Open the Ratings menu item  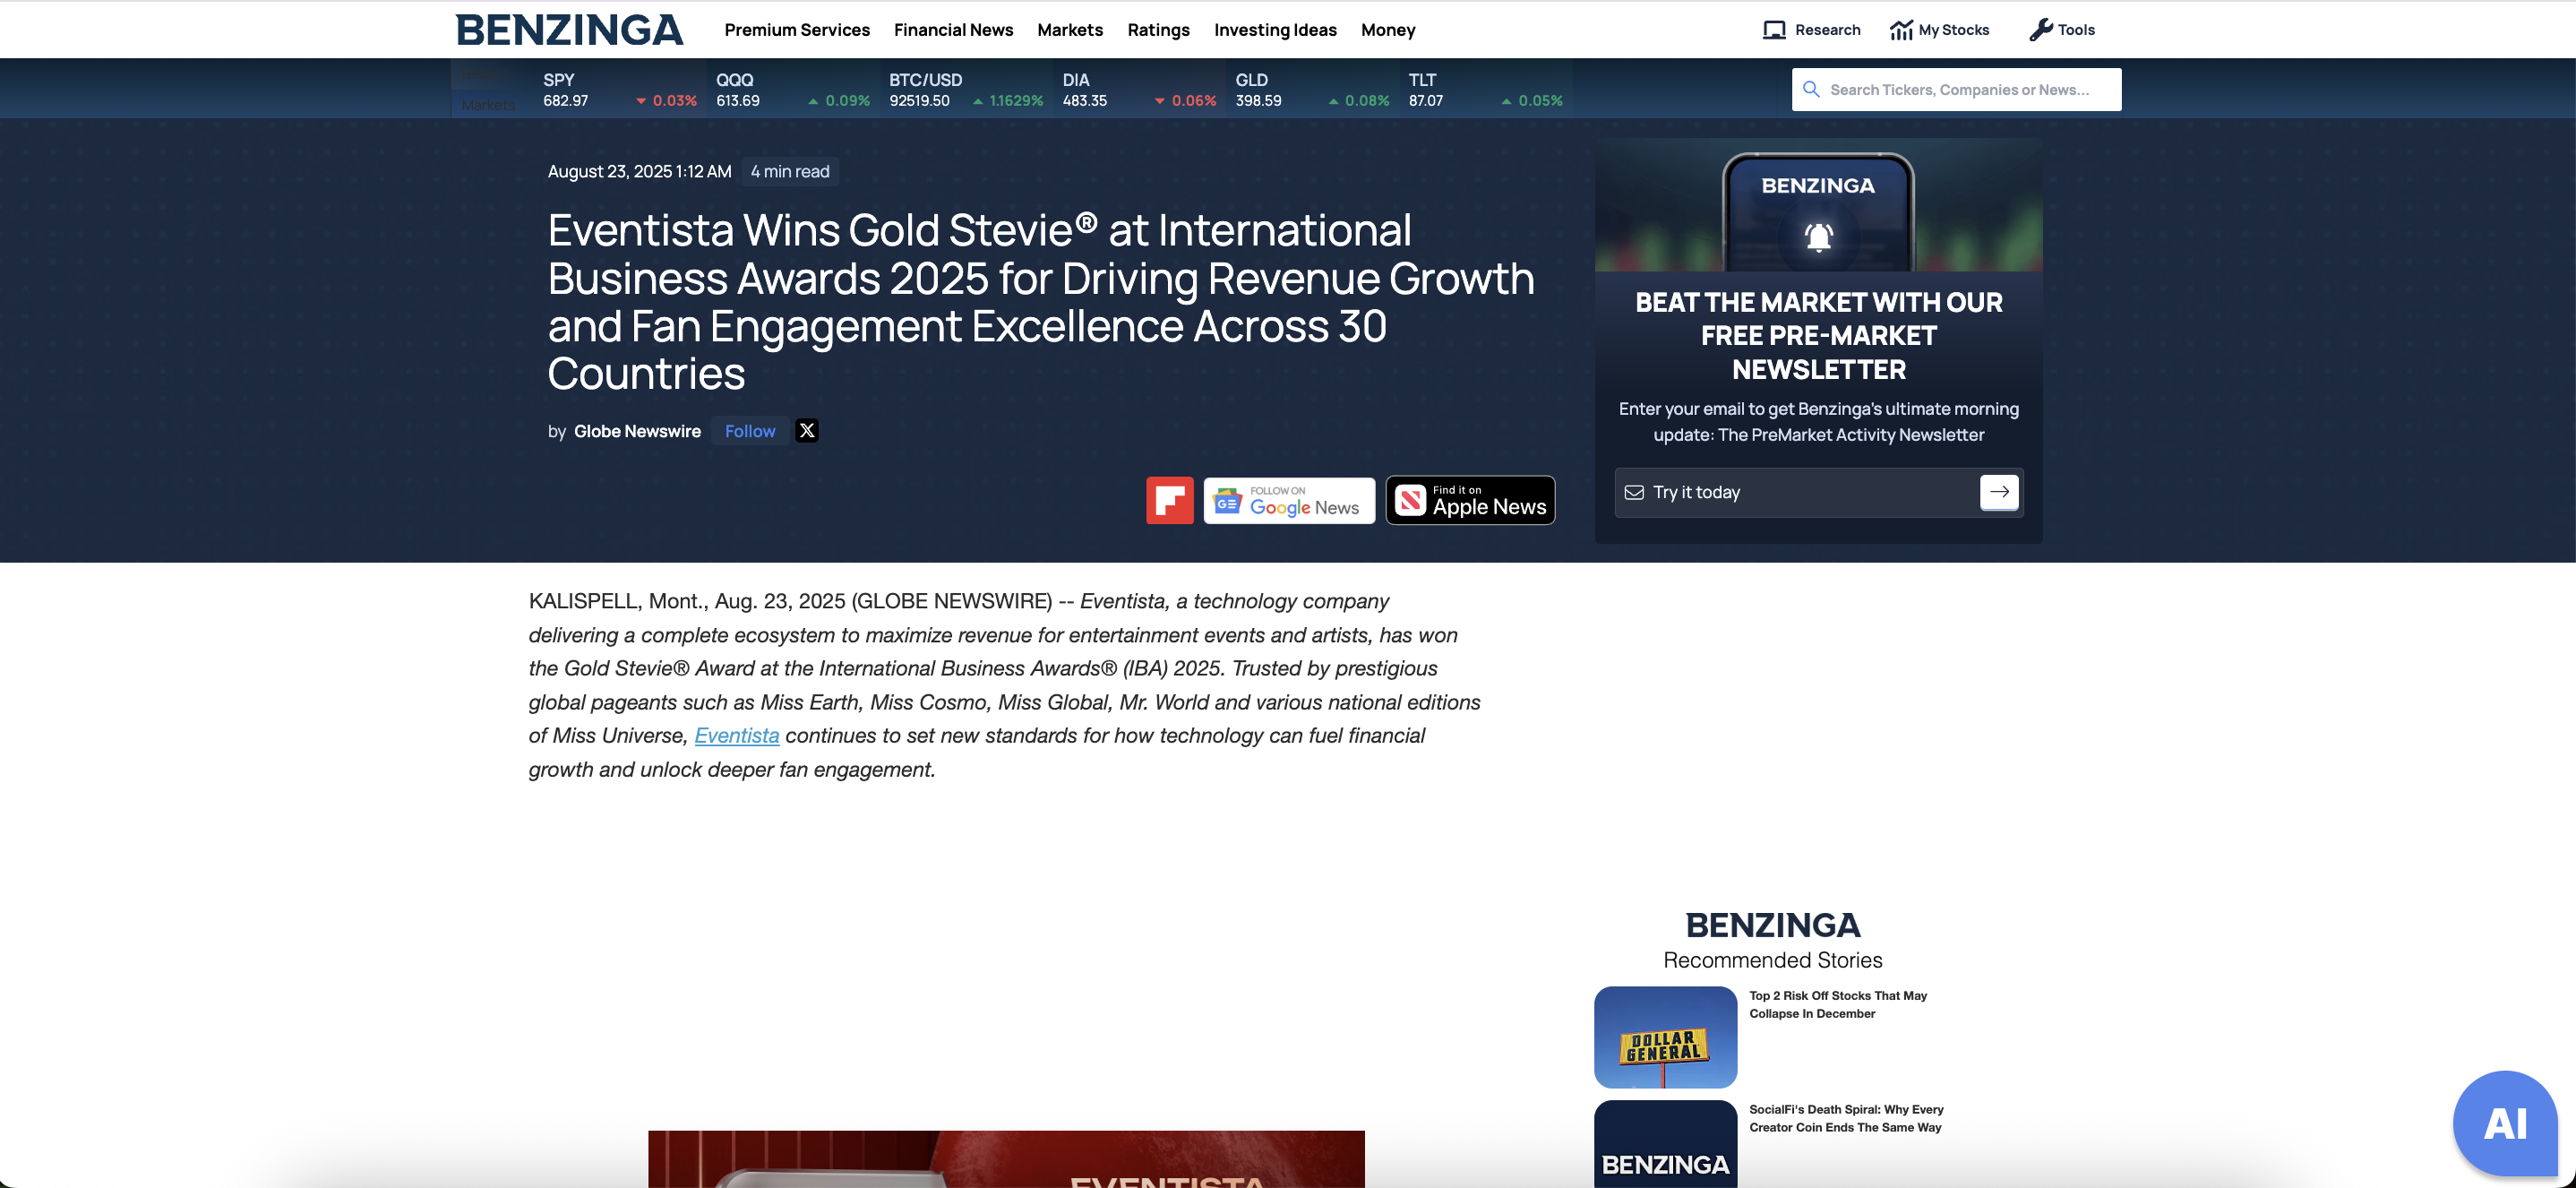pyautogui.click(x=1158, y=30)
